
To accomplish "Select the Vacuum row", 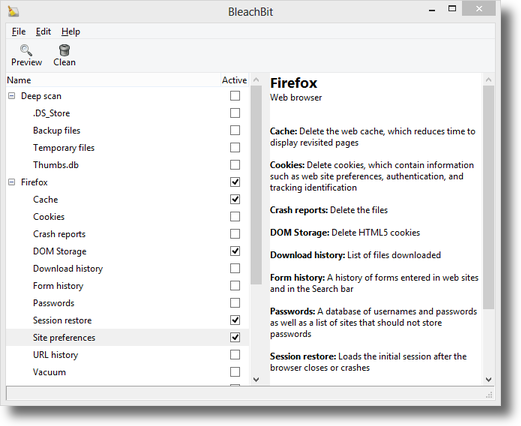I will click(127, 372).
